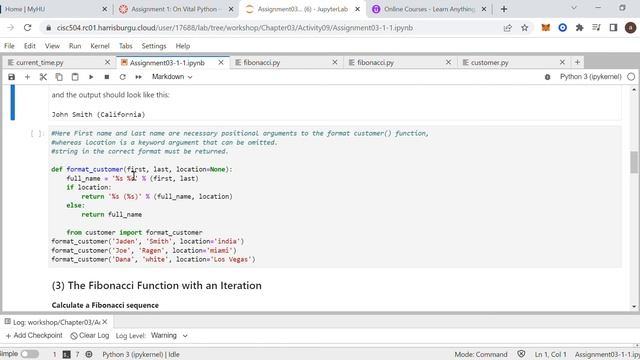Click the blue circular extension icon

click(x=562, y=28)
